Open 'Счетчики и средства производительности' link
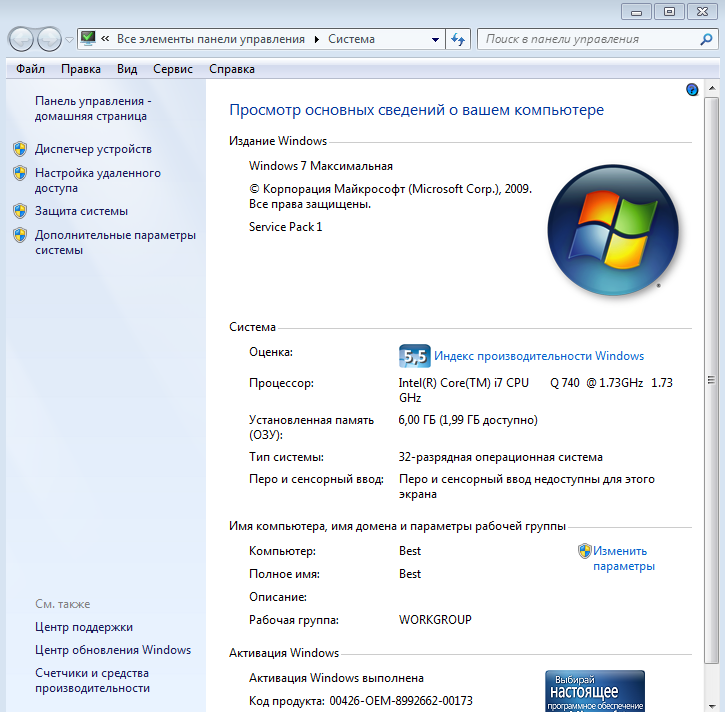The height and width of the screenshot is (712, 725). (92, 681)
